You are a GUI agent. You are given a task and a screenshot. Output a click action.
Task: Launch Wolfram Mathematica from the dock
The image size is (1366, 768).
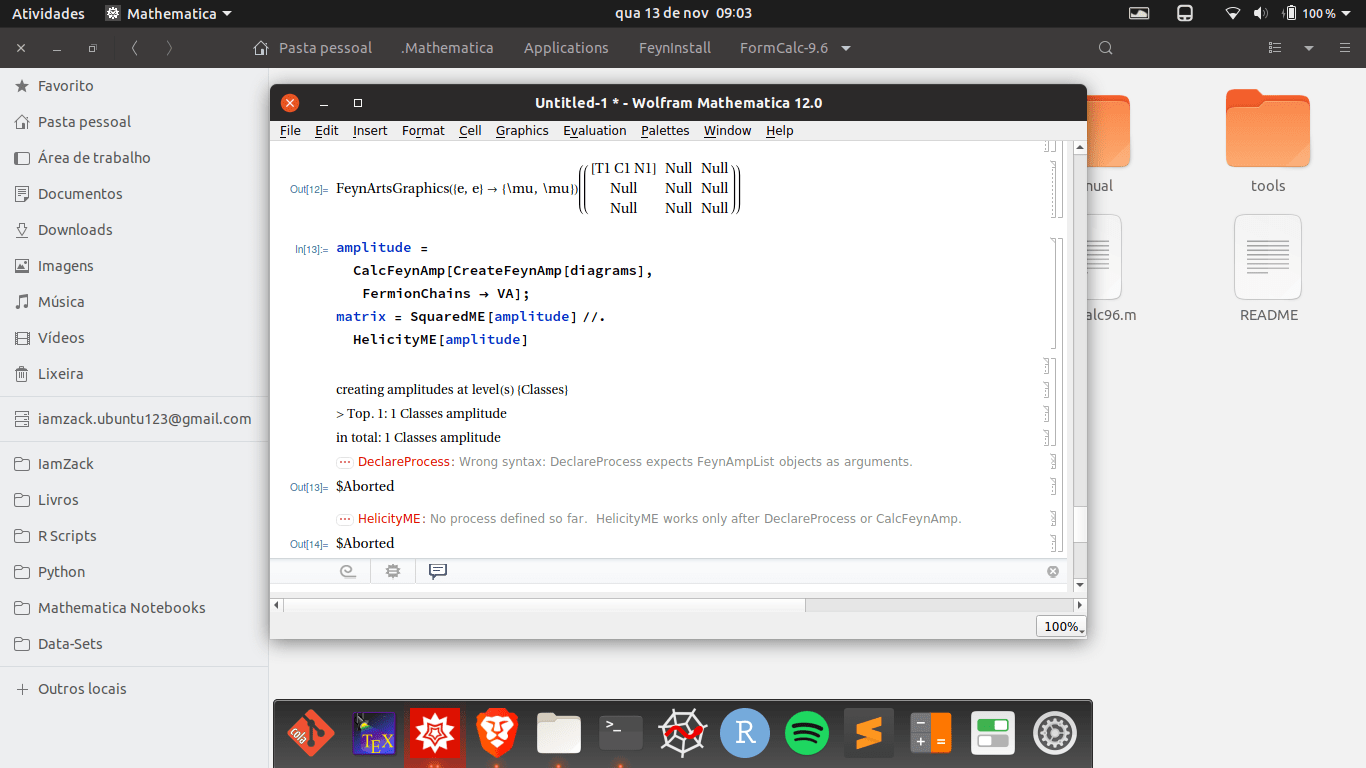coord(435,733)
